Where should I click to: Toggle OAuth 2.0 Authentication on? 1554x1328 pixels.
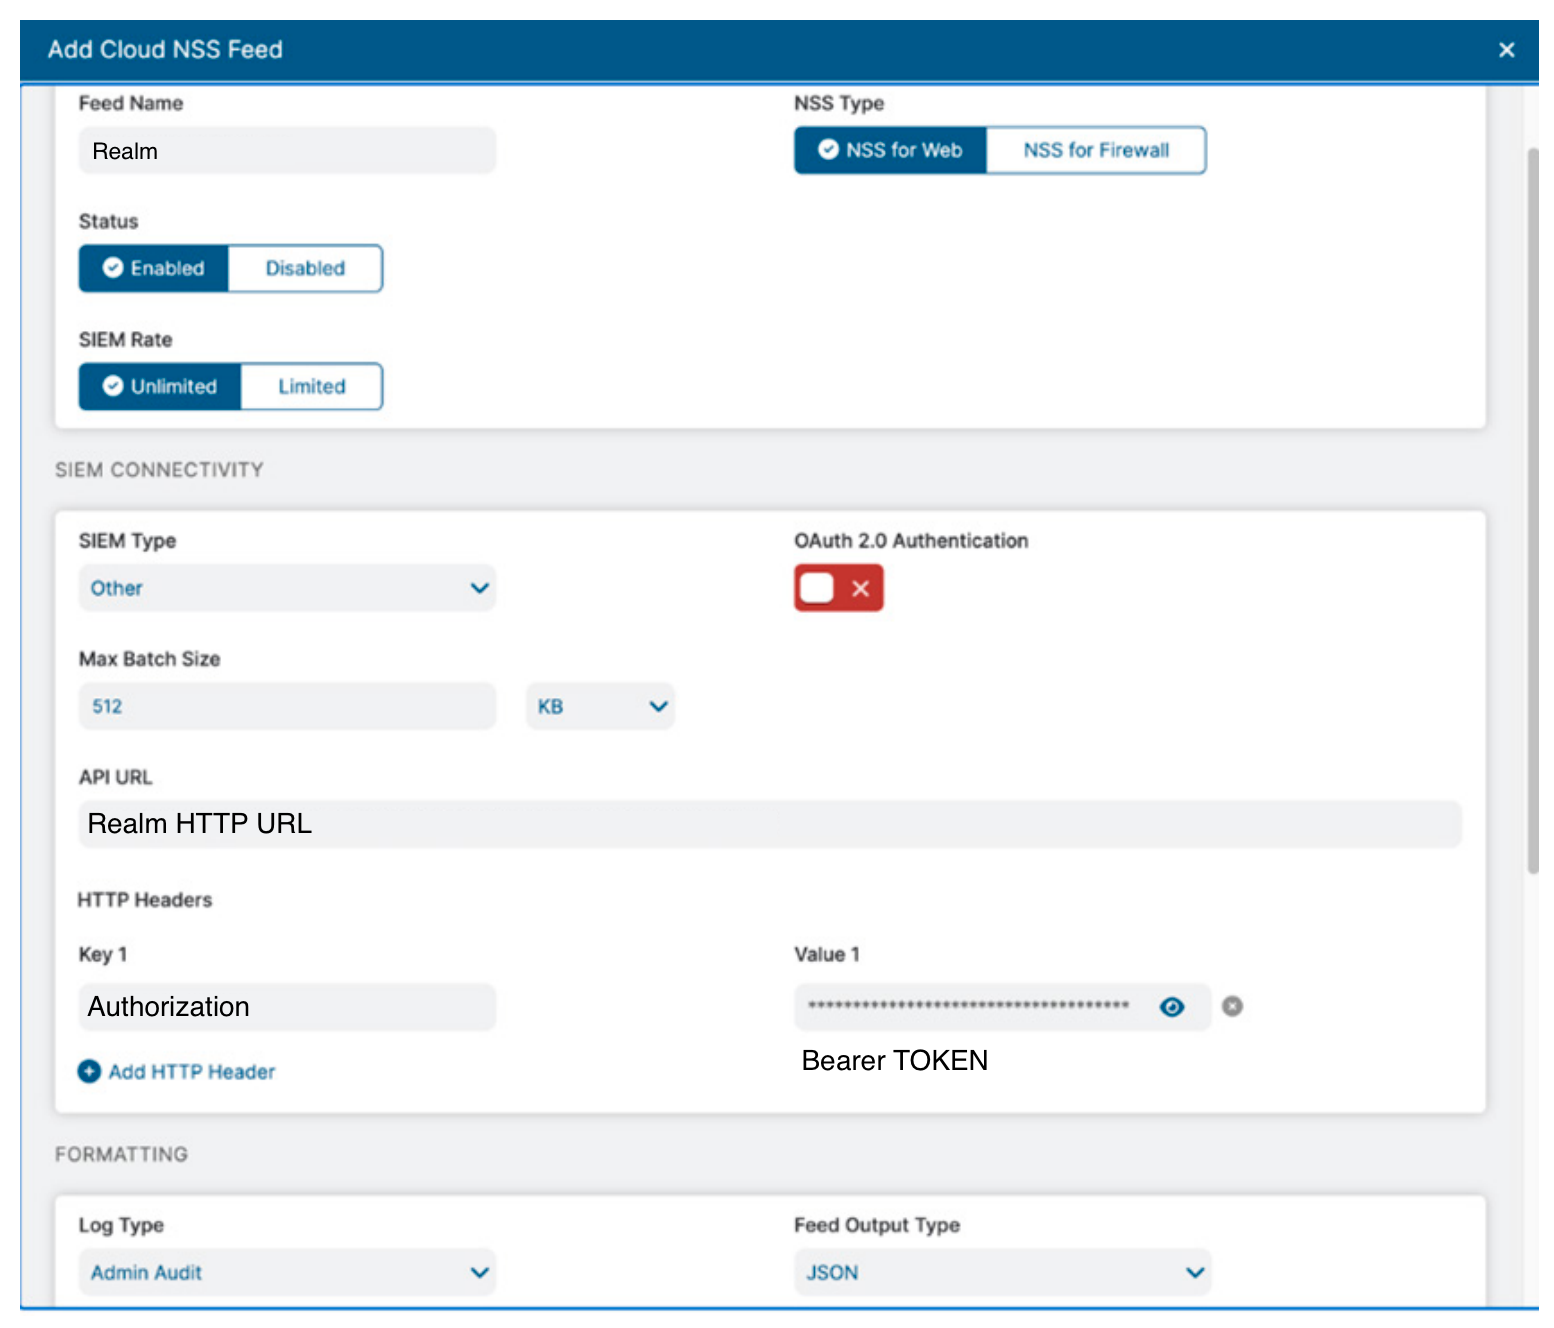pos(838,588)
